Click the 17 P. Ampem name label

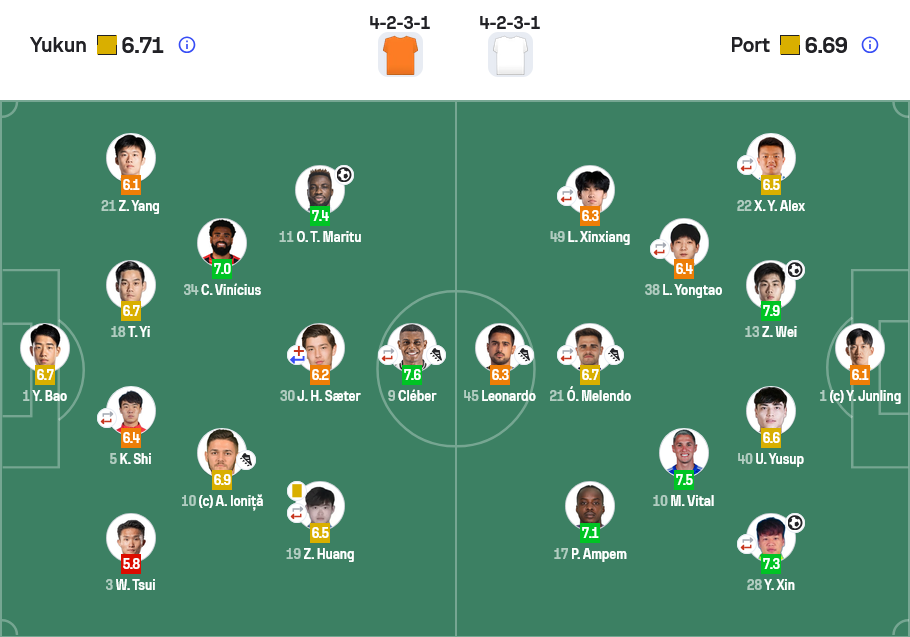tap(590, 554)
